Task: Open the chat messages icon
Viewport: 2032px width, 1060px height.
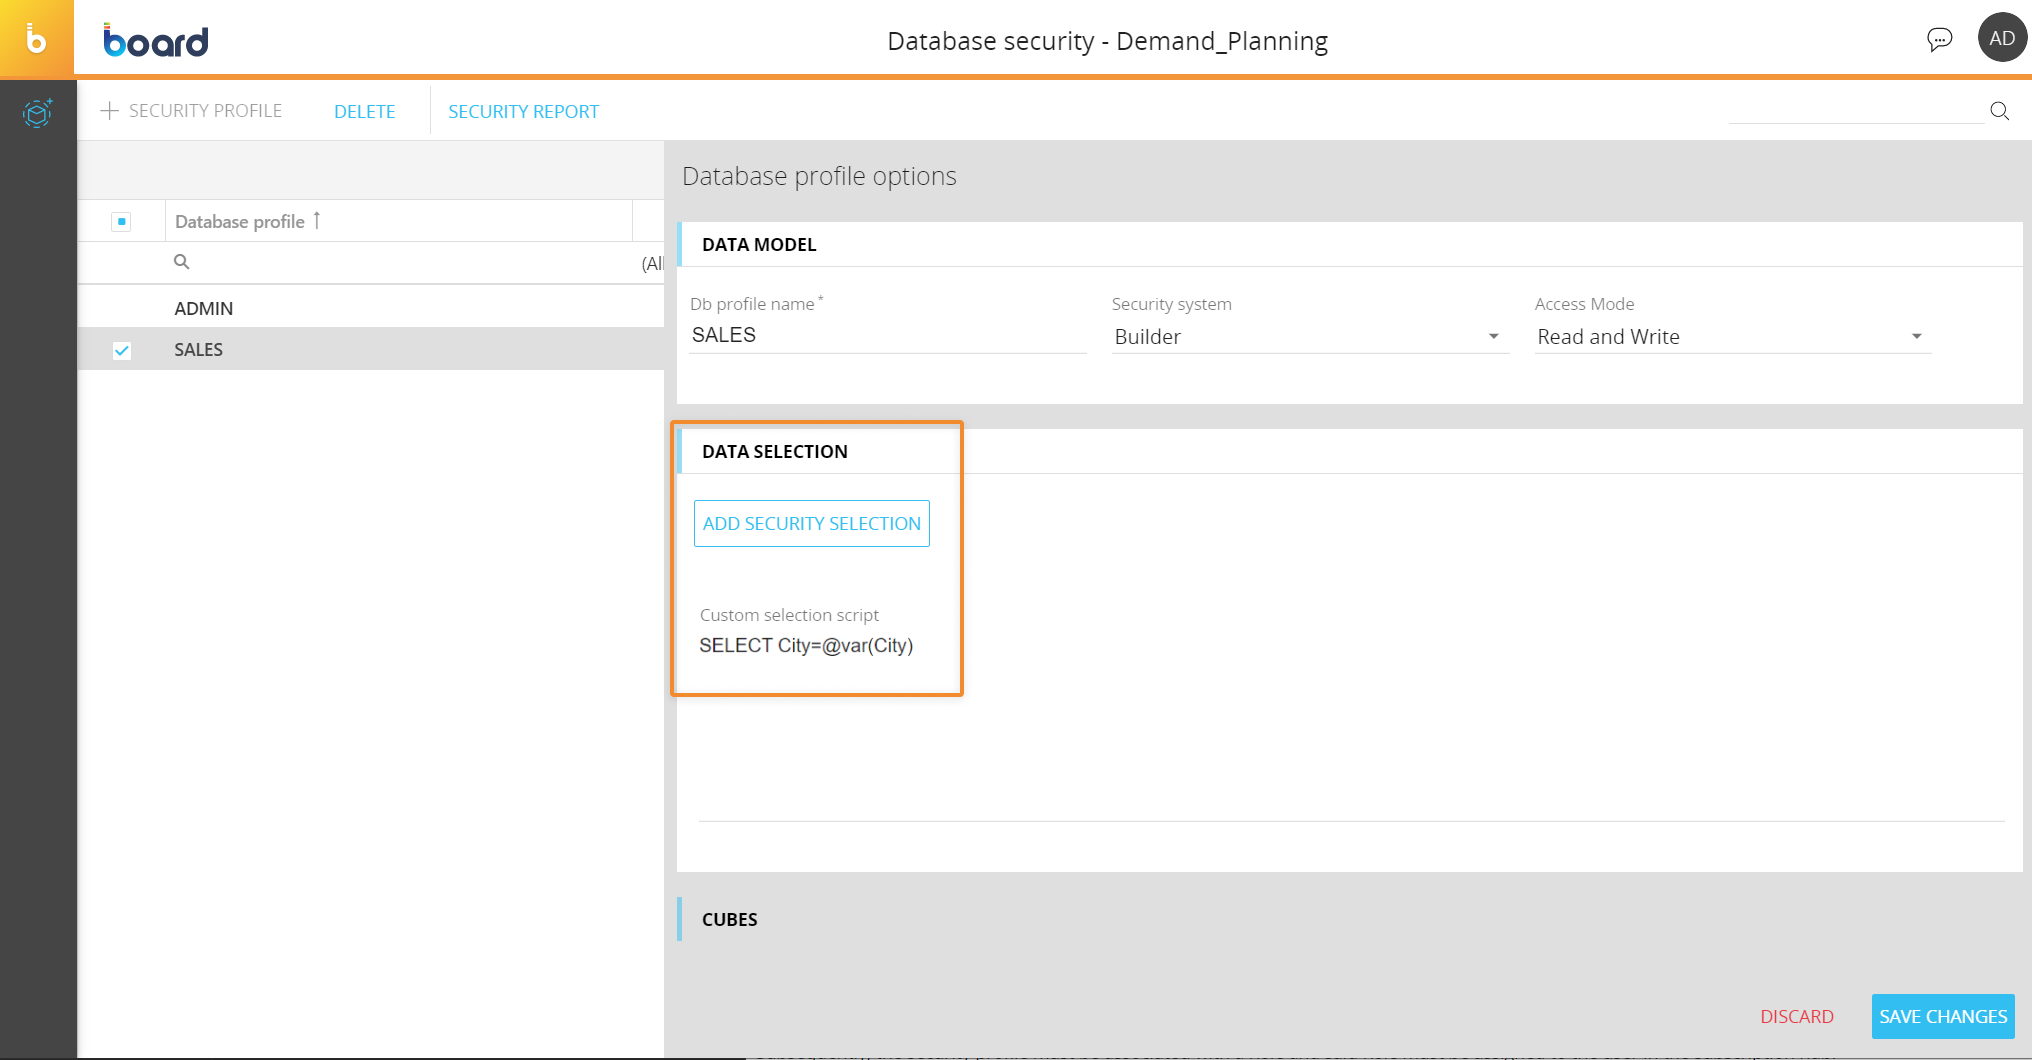Action: [x=1939, y=39]
